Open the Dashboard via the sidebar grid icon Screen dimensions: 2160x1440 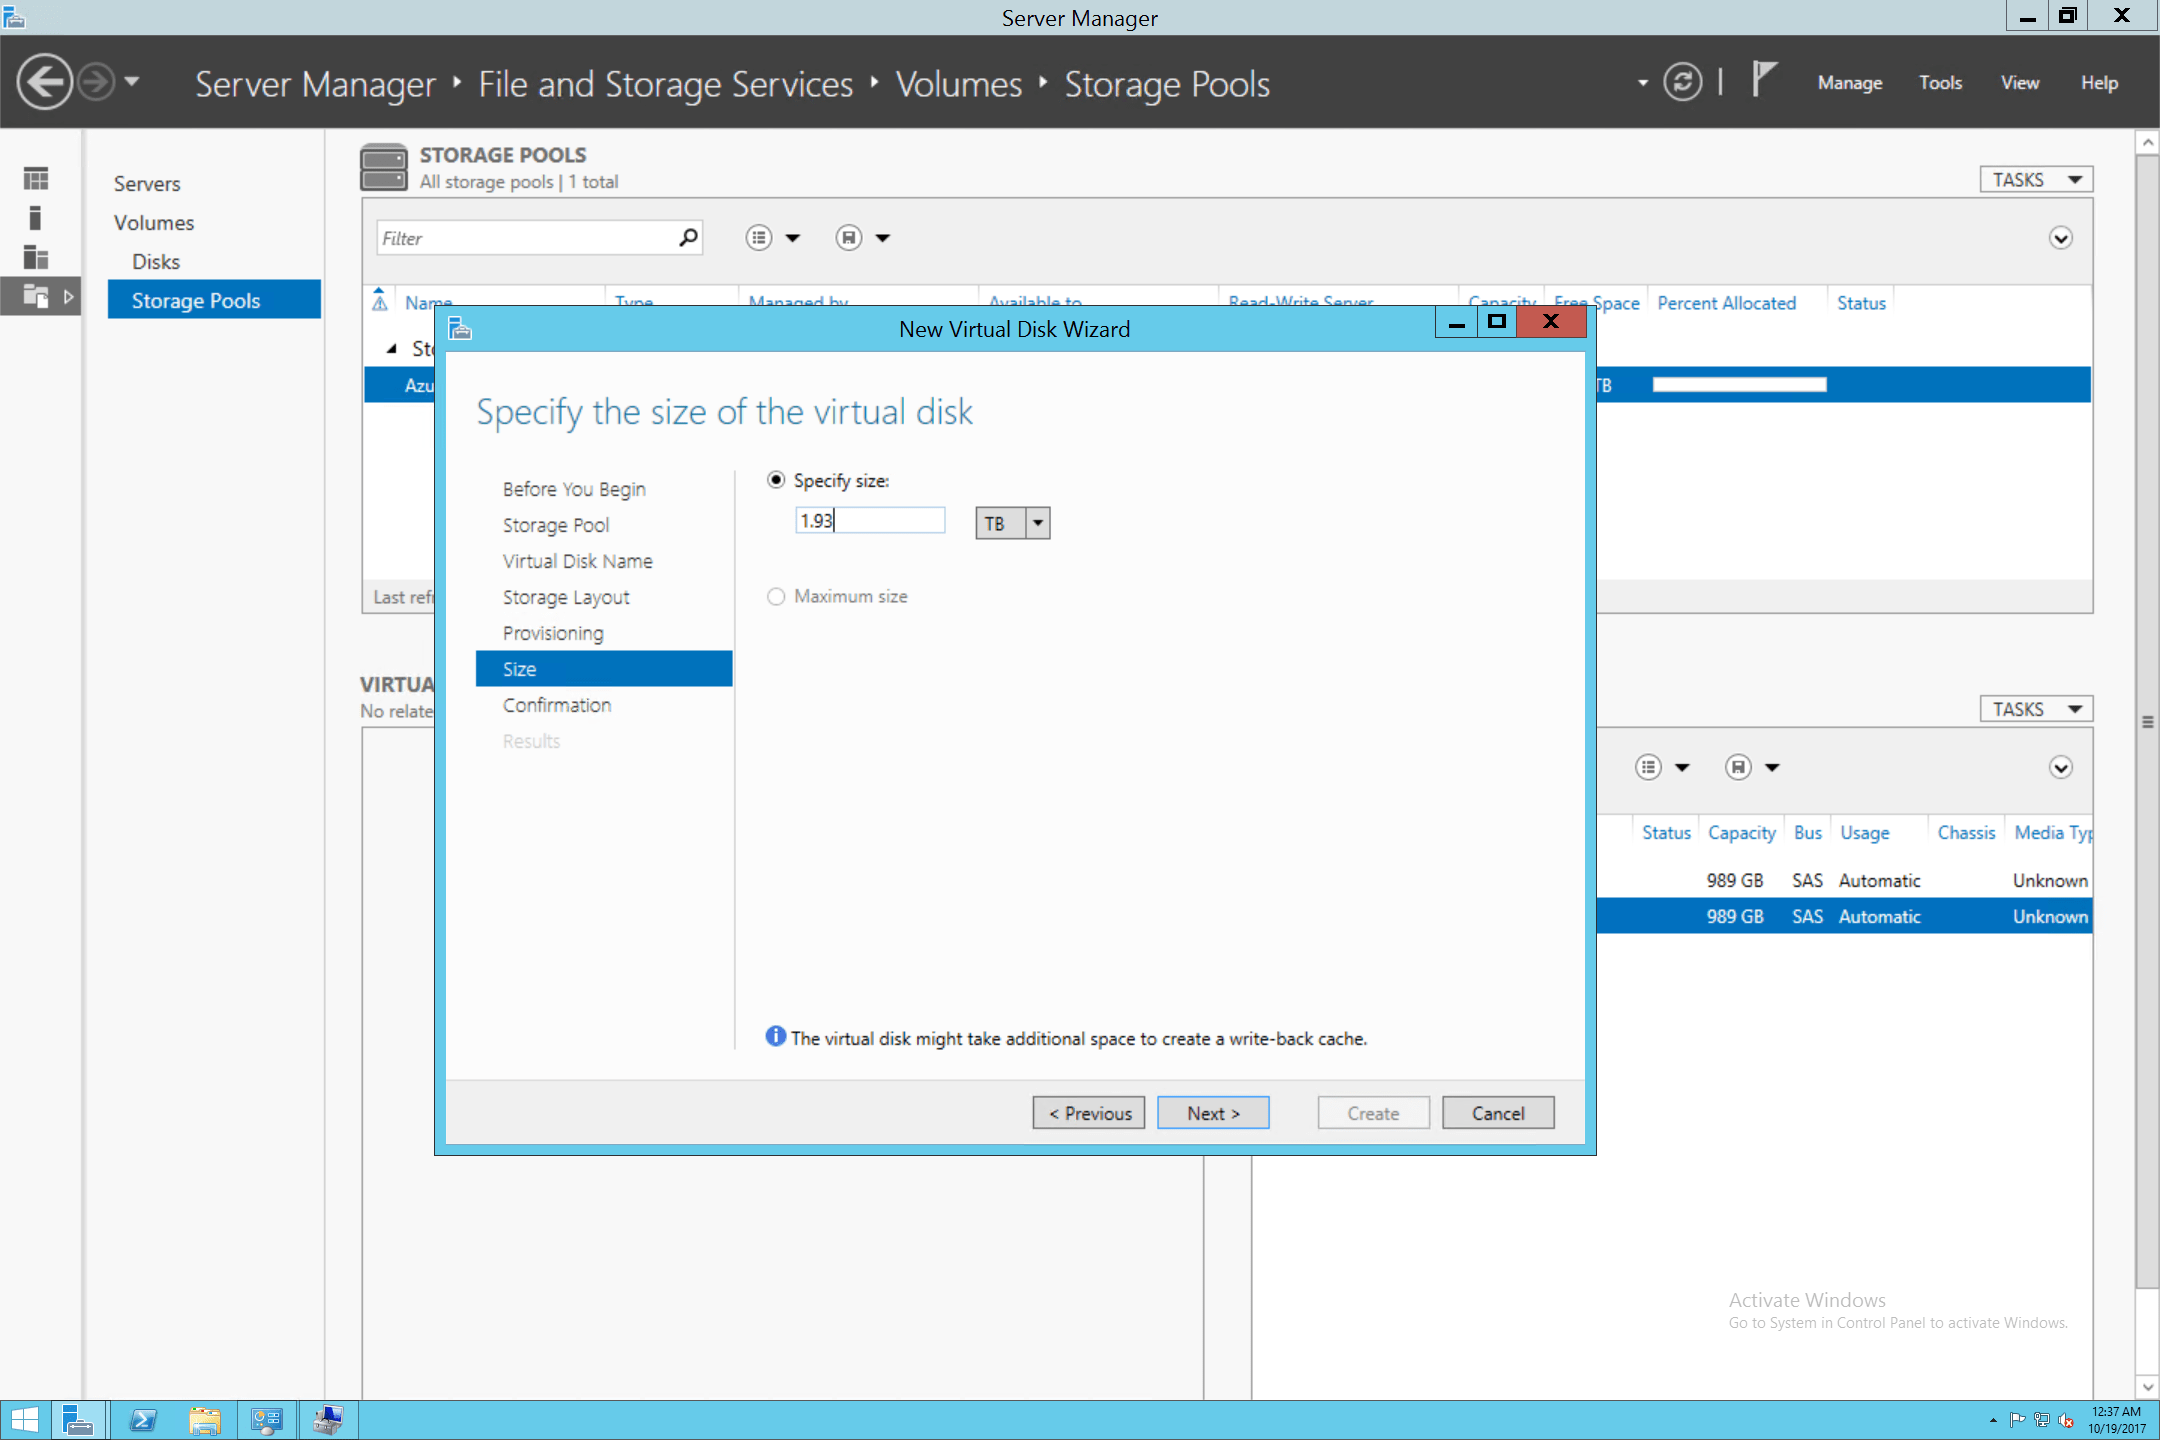pyautogui.click(x=36, y=177)
